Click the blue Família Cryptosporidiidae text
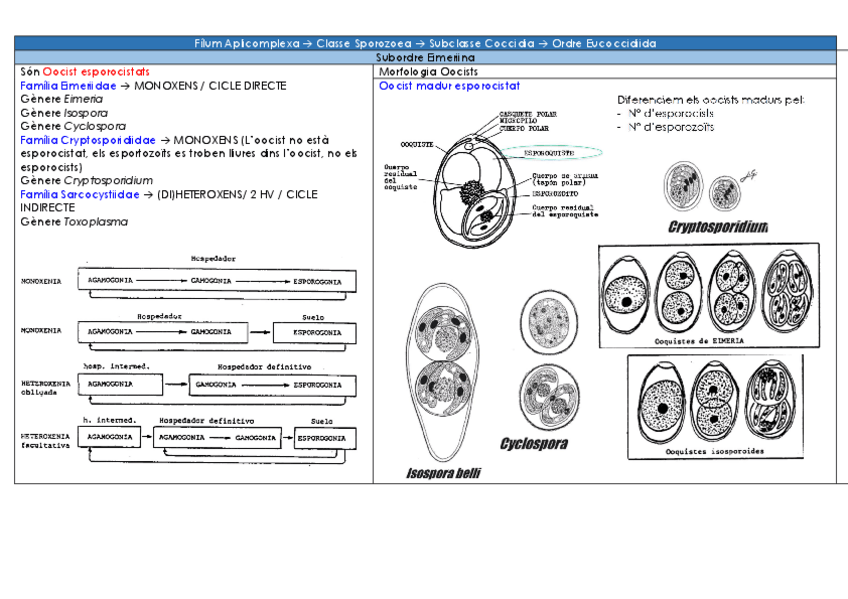Image resolution: width=848 pixels, height=599 pixels. click(88, 140)
